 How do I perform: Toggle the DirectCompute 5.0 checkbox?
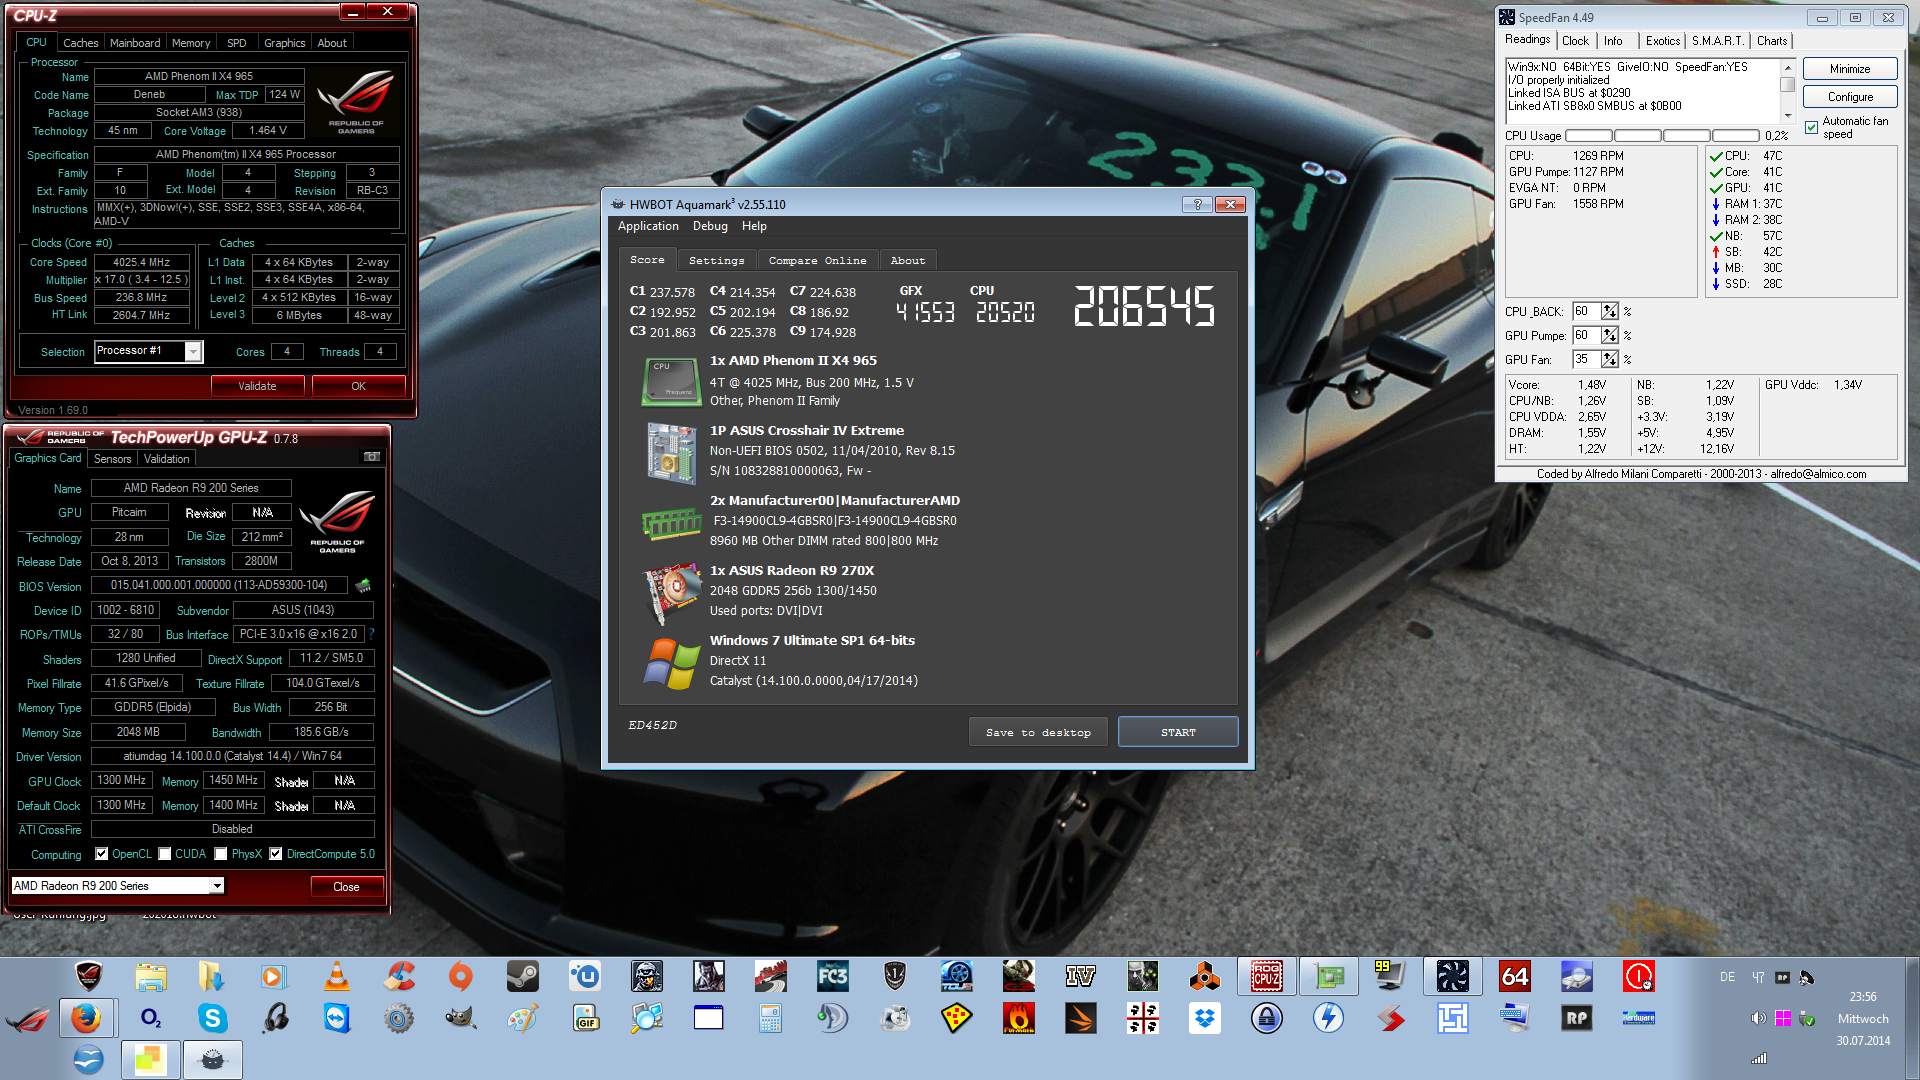click(x=275, y=854)
